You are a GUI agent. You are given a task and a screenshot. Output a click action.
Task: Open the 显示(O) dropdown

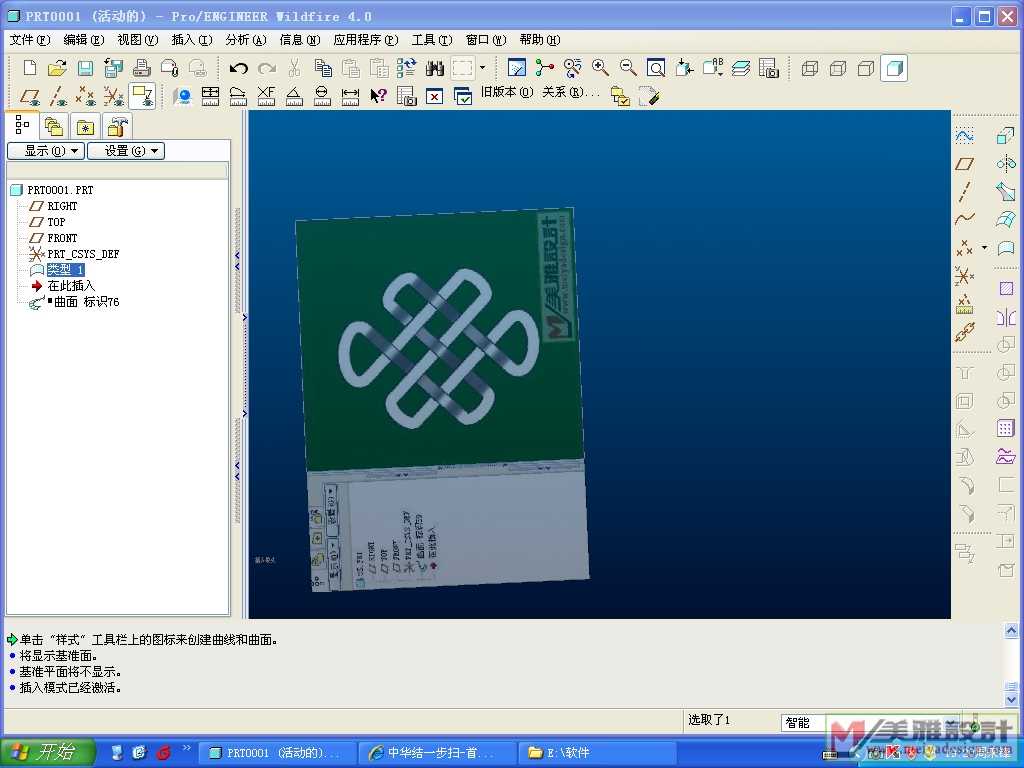pos(46,151)
